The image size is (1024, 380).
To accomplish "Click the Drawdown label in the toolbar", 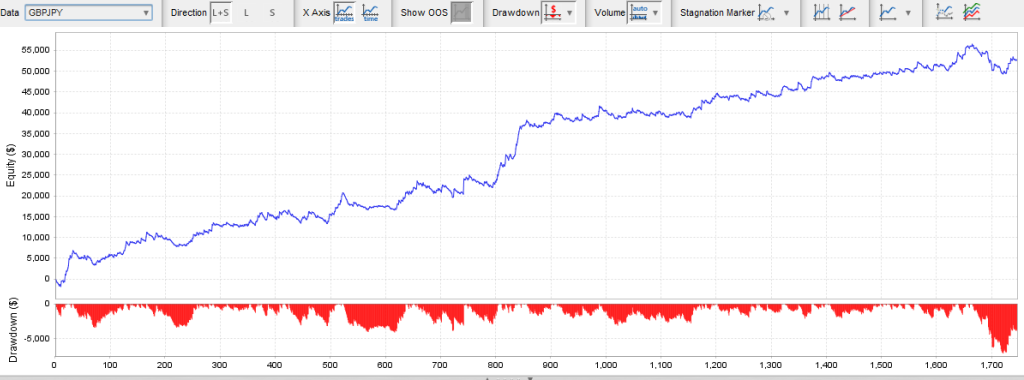I will point(516,12).
